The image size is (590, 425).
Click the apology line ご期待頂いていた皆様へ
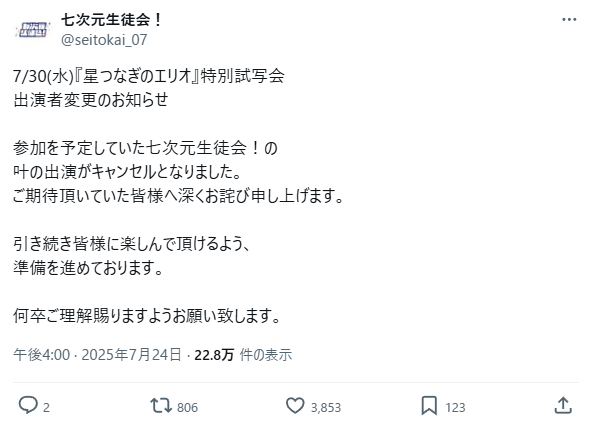(178, 196)
